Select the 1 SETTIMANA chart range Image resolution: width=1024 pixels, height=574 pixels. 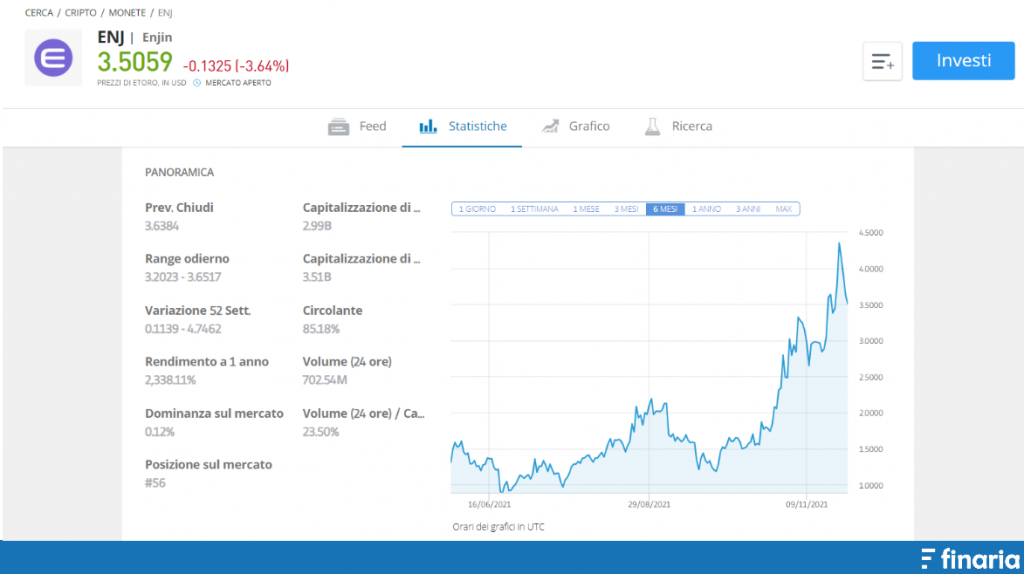534,209
